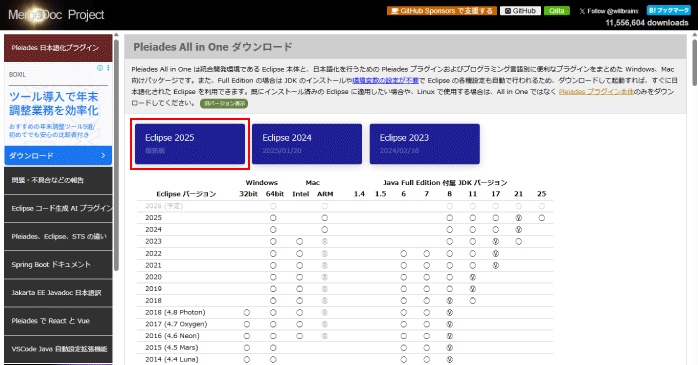Open Eclipse 2022 Windows 64bit download circle

tap(273, 254)
